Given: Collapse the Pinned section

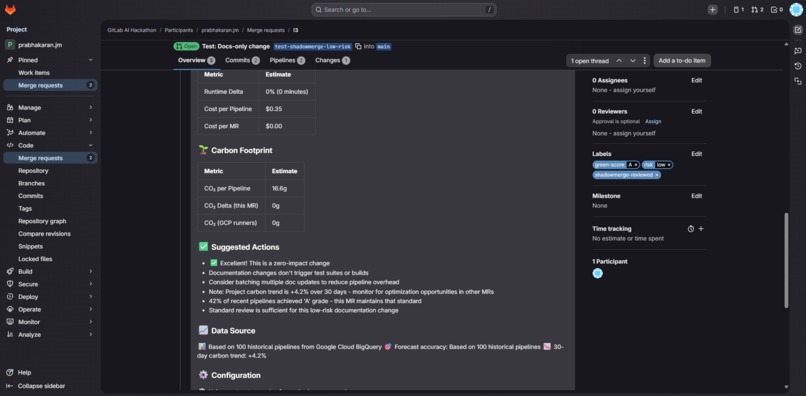Looking at the screenshot, I should (90, 60).
